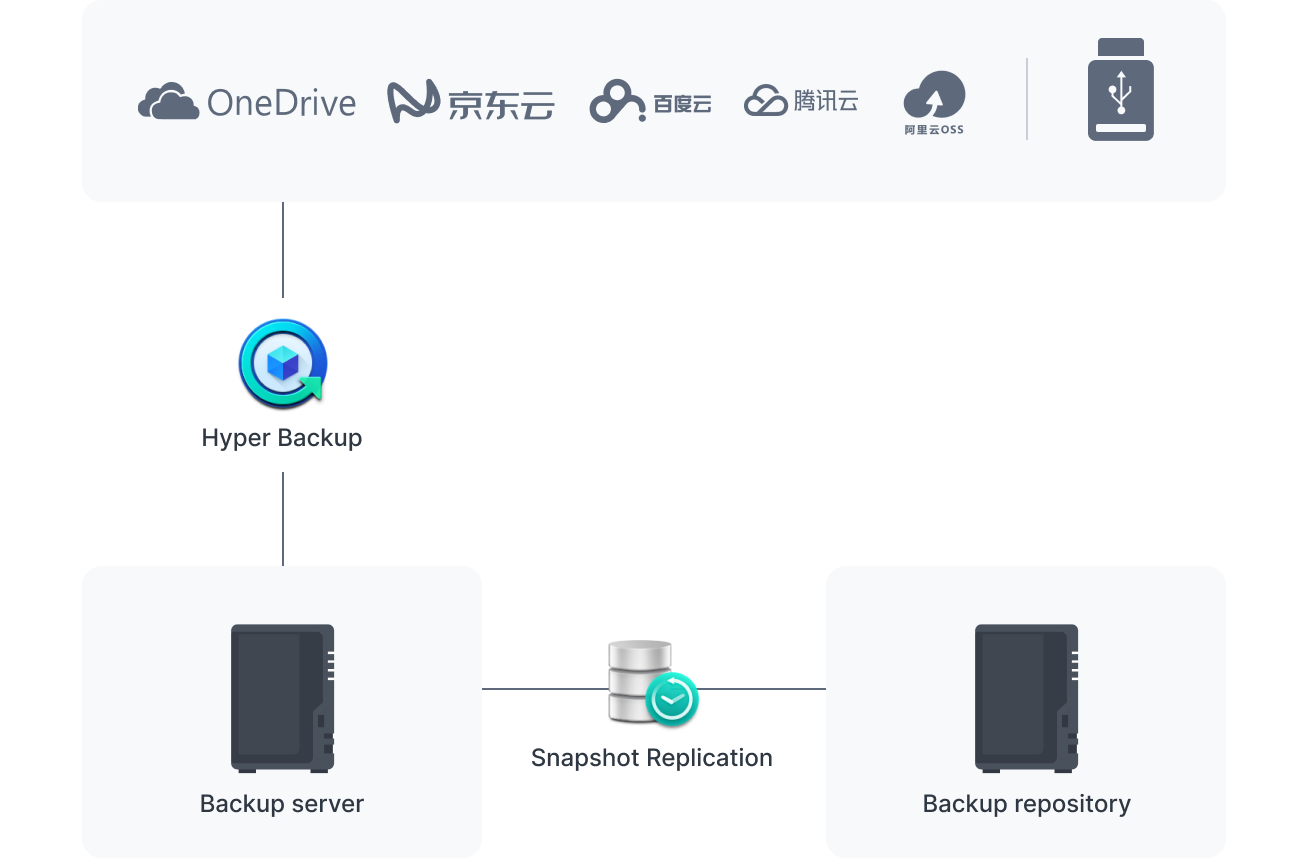Select the 京东云 text label

point(500,104)
